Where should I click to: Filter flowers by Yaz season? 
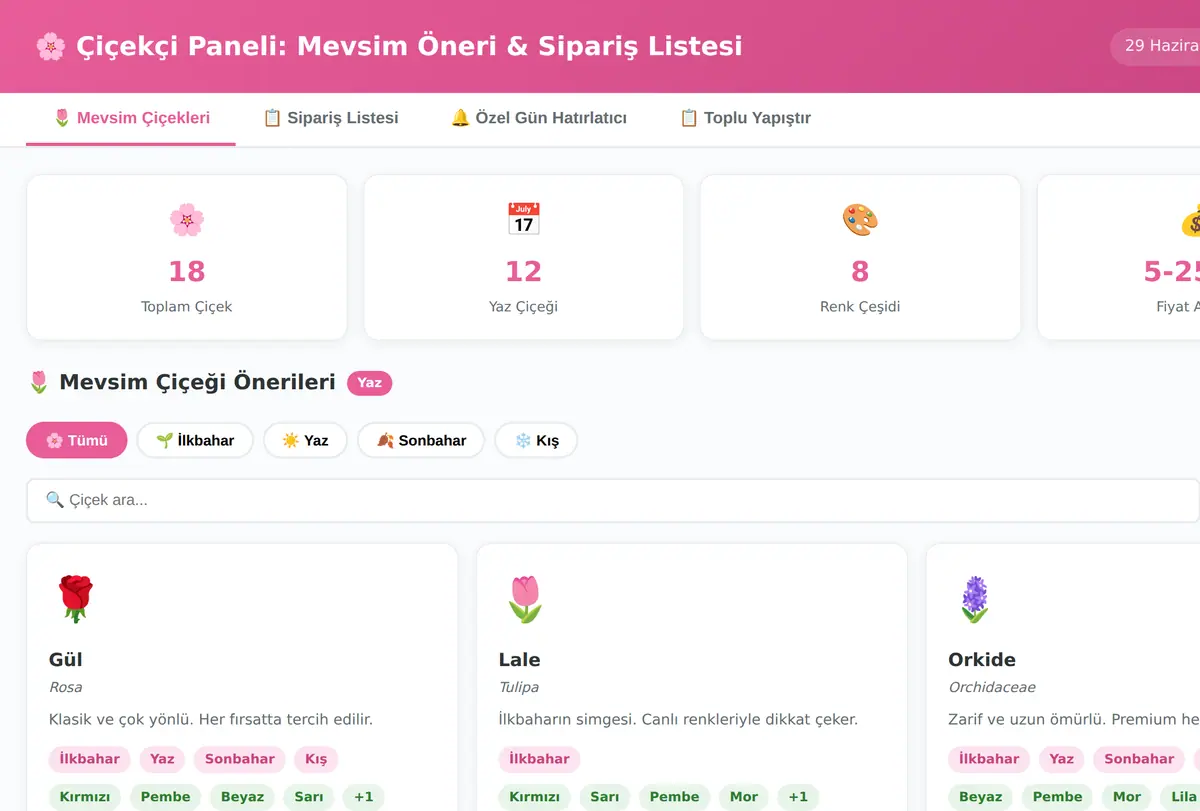point(305,440)
